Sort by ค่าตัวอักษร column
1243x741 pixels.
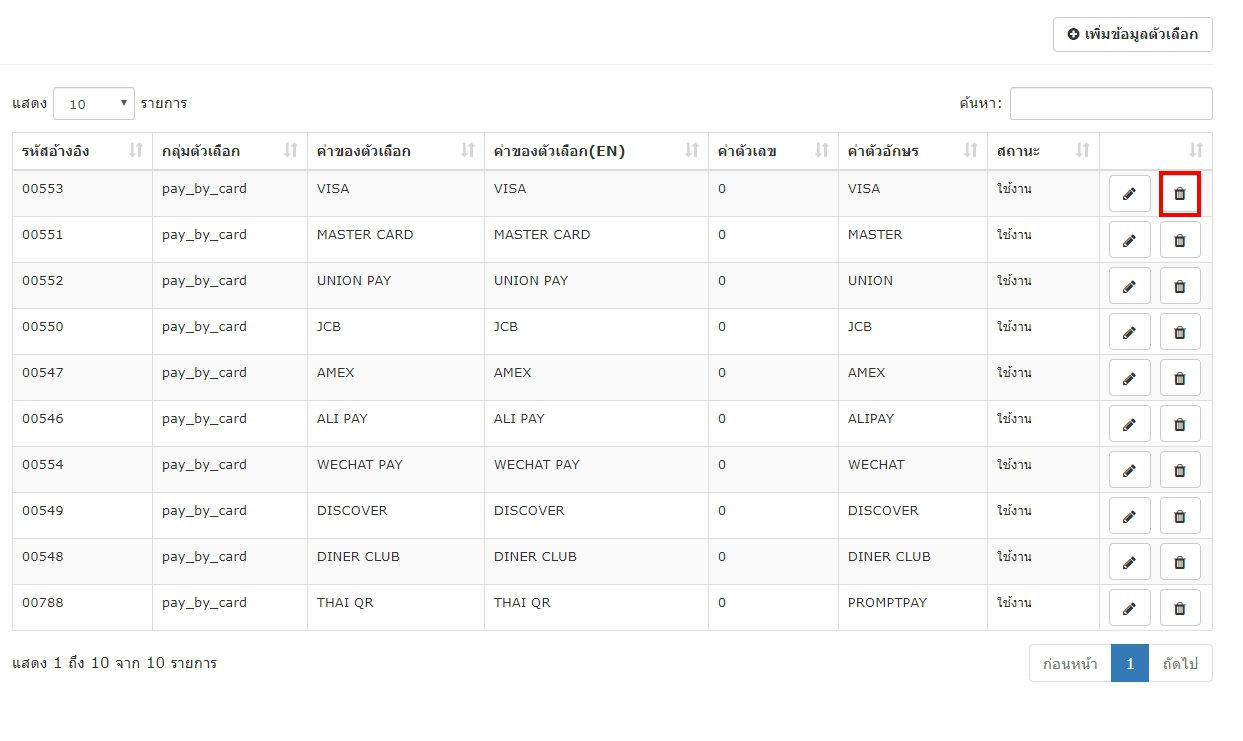click(913, 151)
